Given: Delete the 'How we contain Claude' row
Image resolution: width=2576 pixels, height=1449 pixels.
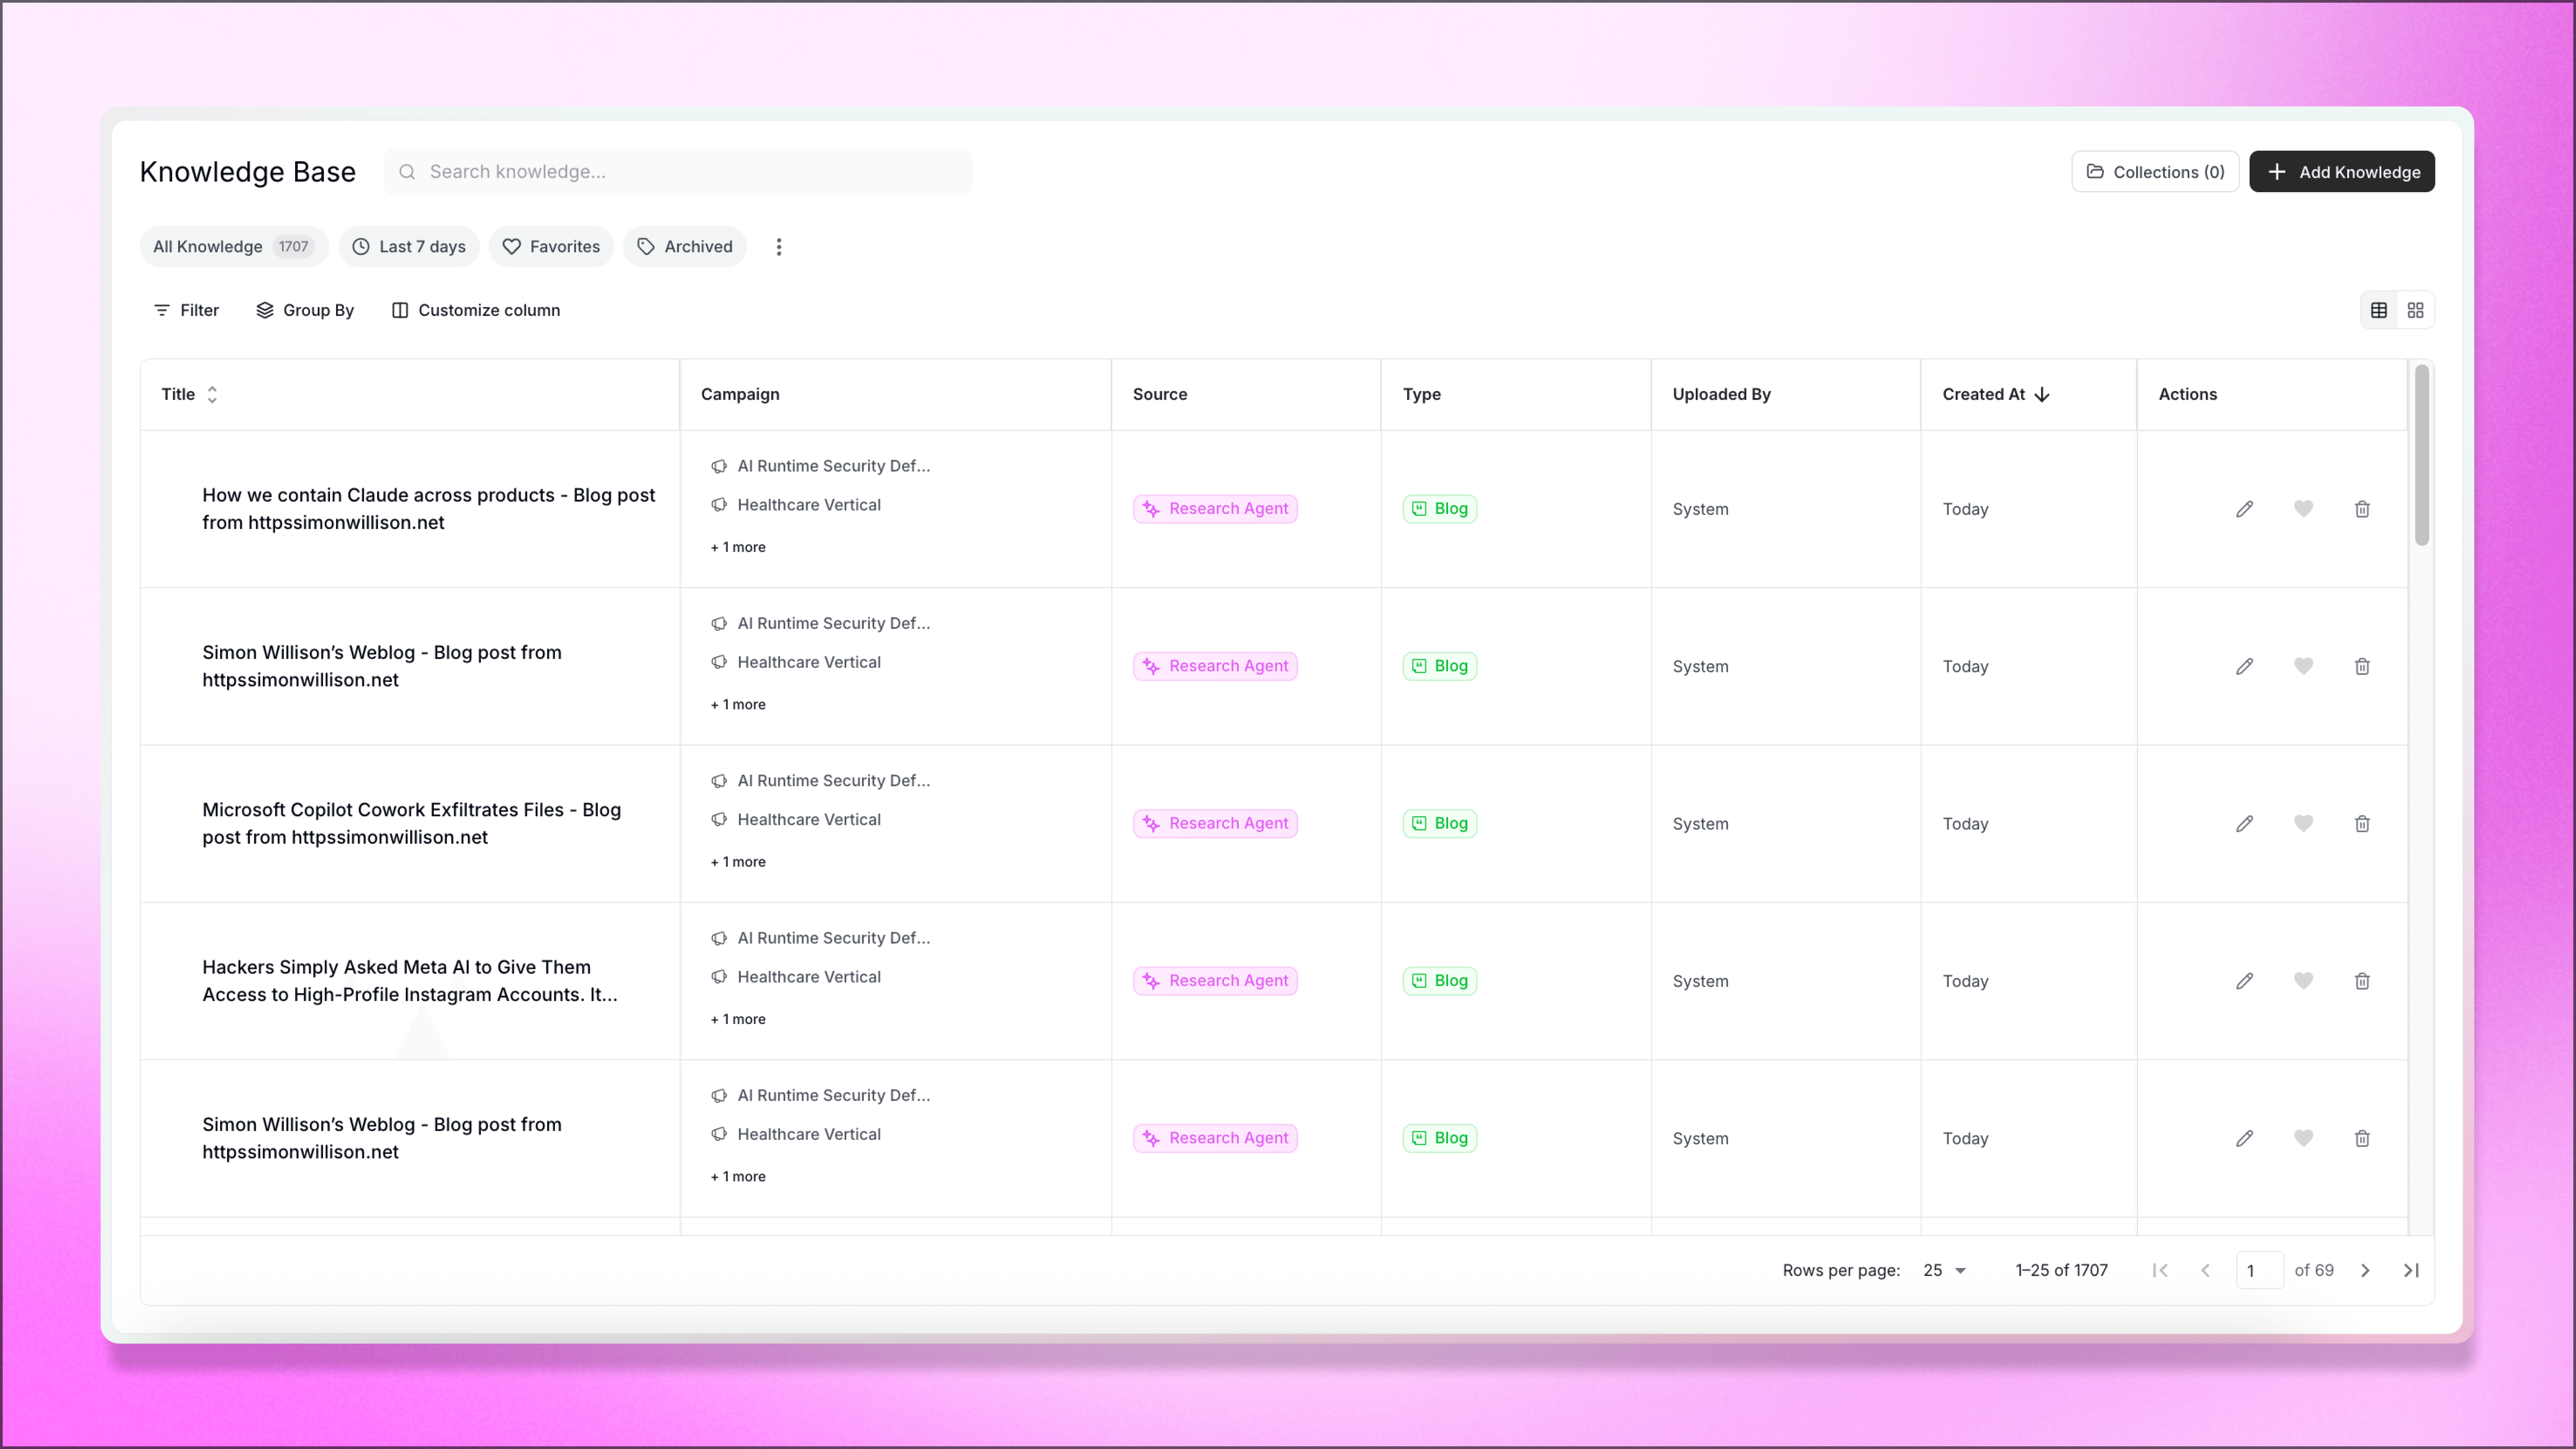Looking at the screenshot, I should tap(2362, 509).
